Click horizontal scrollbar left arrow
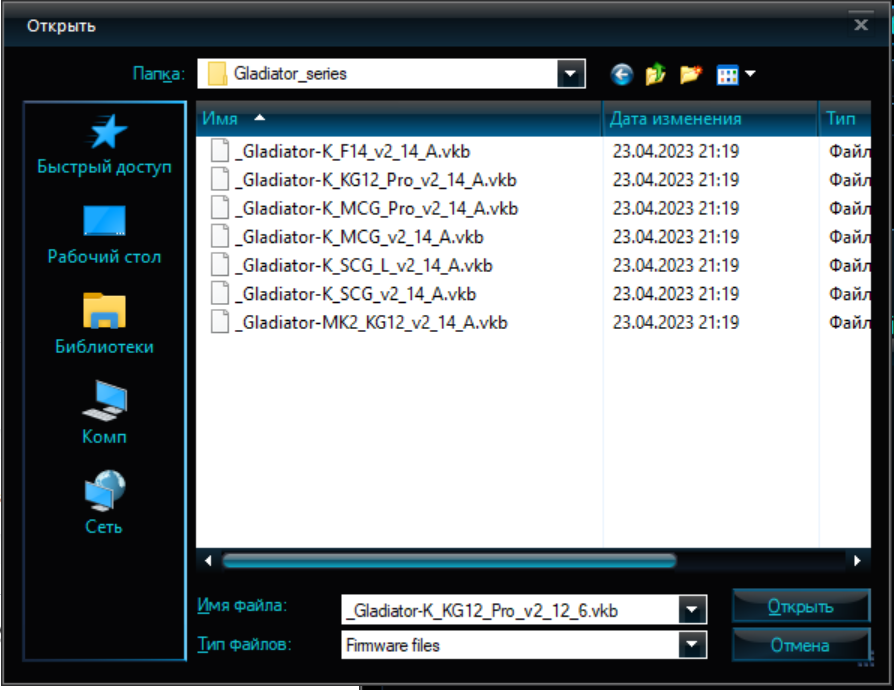 coord(208,561)
